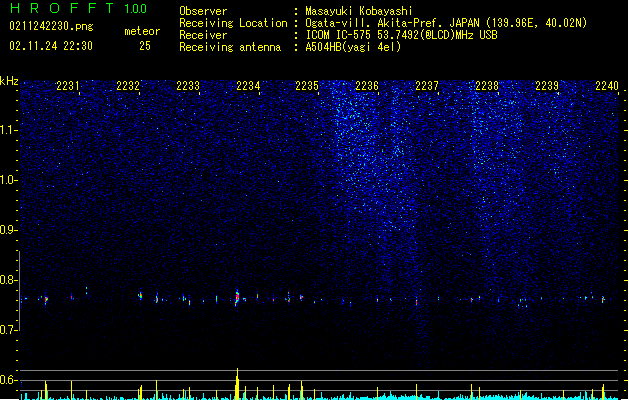This screenshot has height=400, width=629.
Task: Click the 0.8 kHz axis label
Action: pos(8,280)
